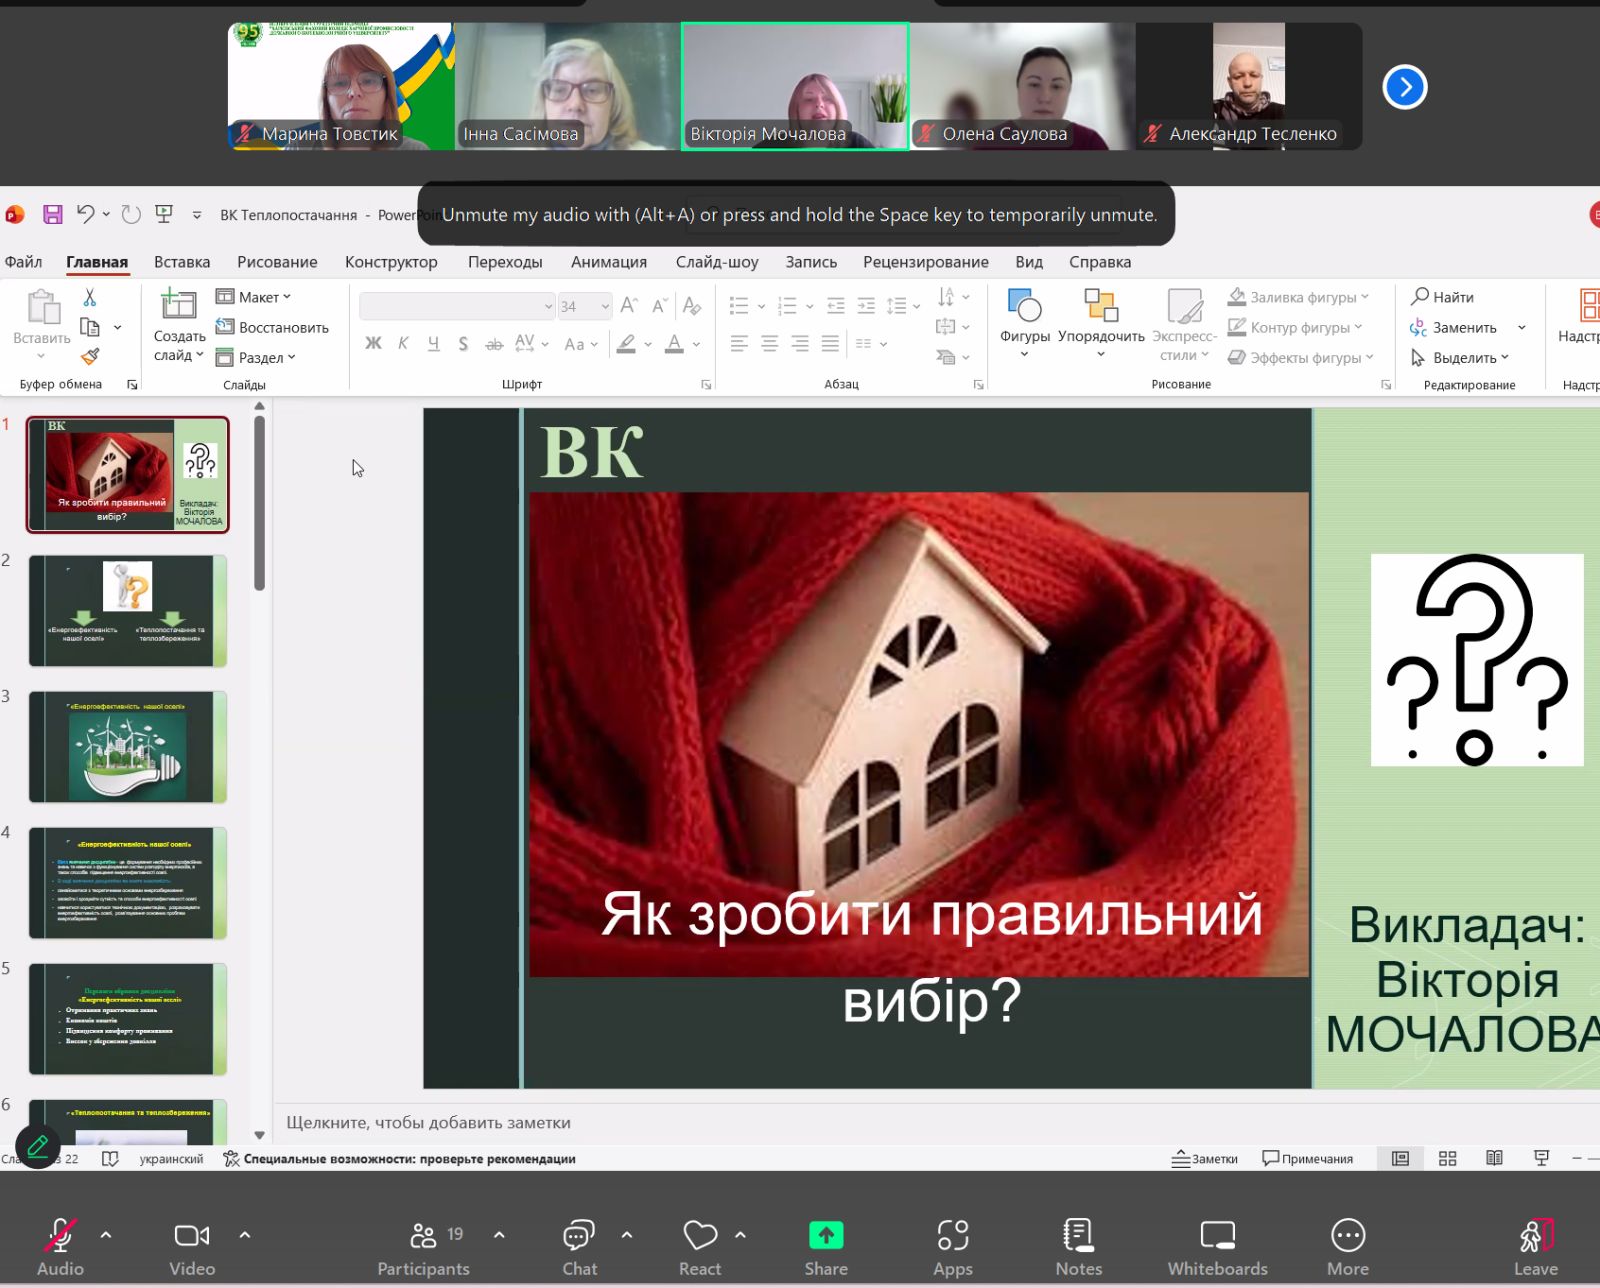
Task: Toggle bold text formatting
Action: point(373,344)
